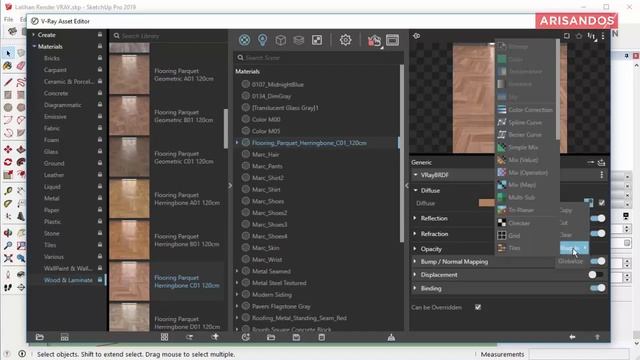Select 0107_MidnightBlue material
This screenshot has width=640, height=360.
pos(278,84)
